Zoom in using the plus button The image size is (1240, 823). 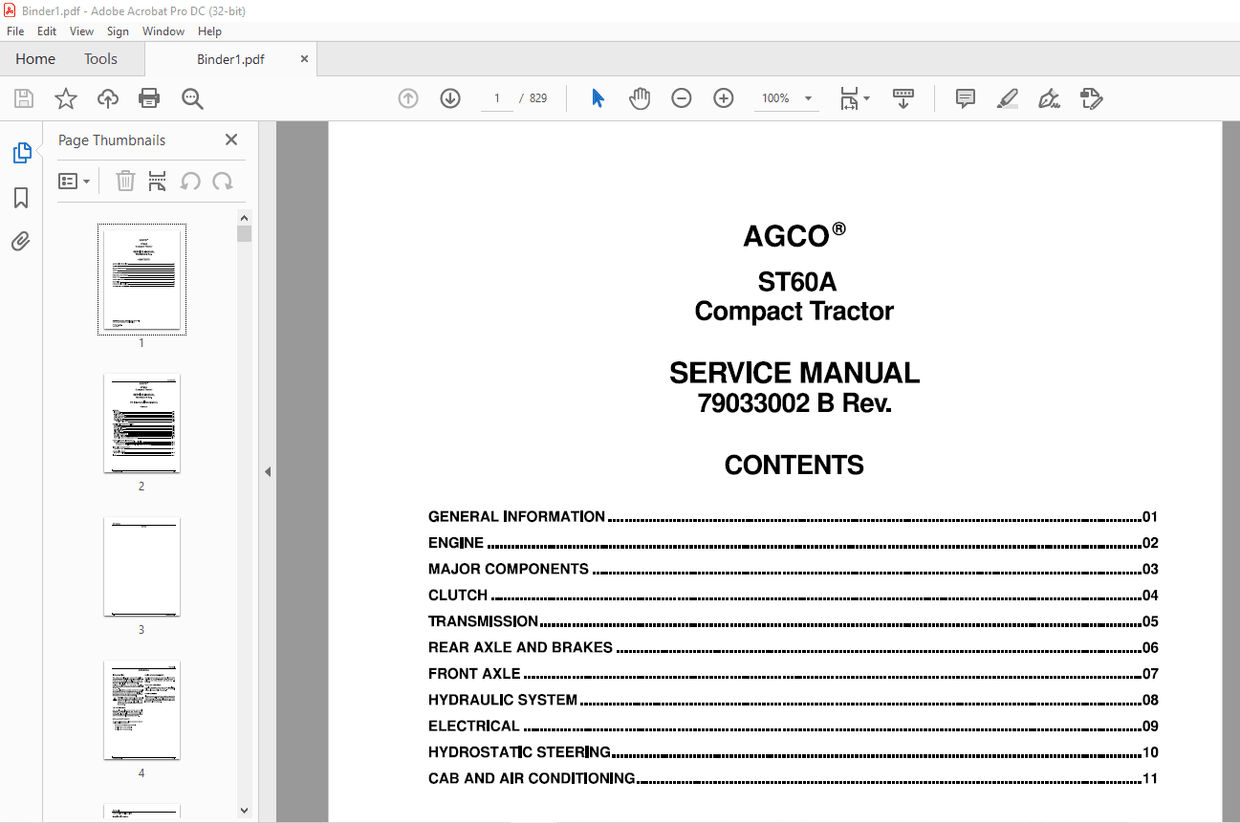pos(723,98)
